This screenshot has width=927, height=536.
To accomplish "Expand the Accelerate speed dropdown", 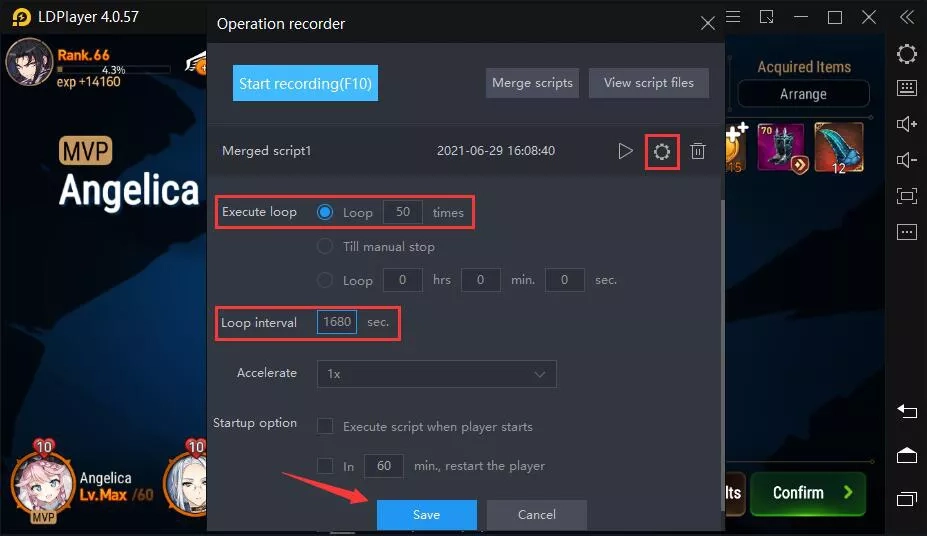I will coord(436,373).
